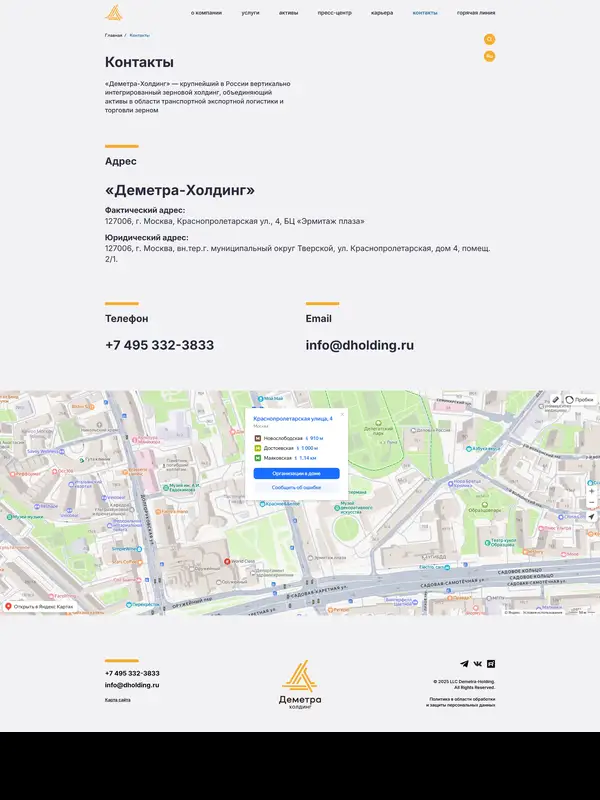Open the «пресс-центр» menu item
Viewport: 600px width, 800px height.
pos(334,13)
